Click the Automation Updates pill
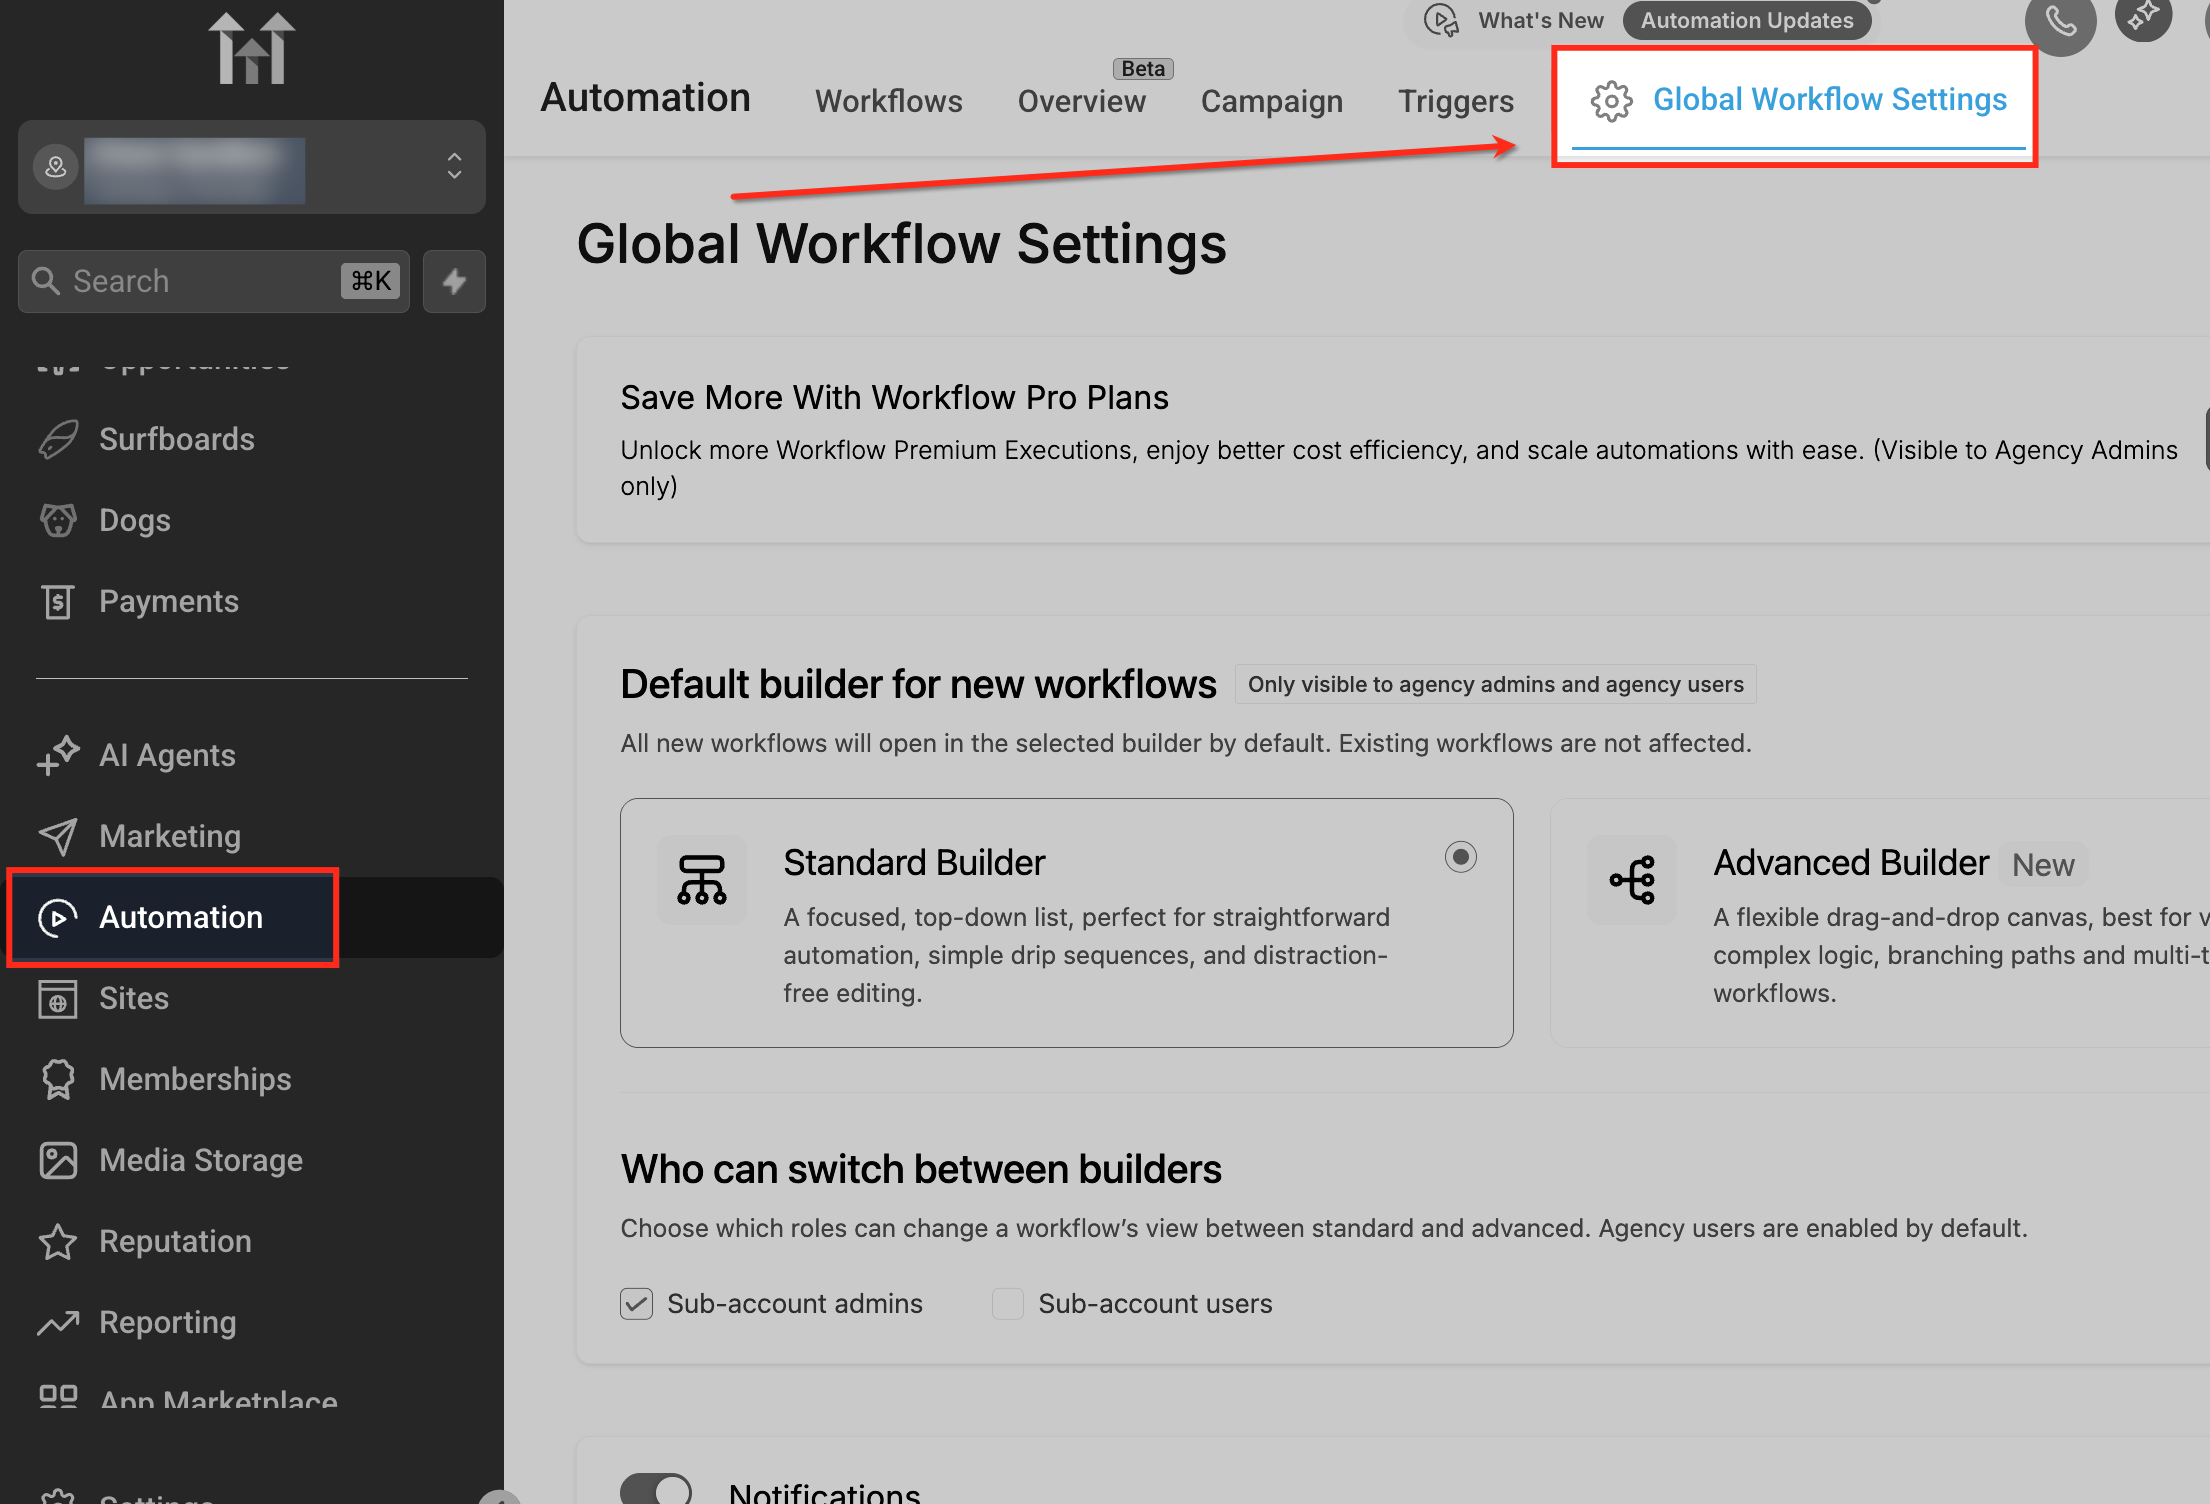Image resolution: width=2210 pixels, height=1504 pixels. (1746, 21)
